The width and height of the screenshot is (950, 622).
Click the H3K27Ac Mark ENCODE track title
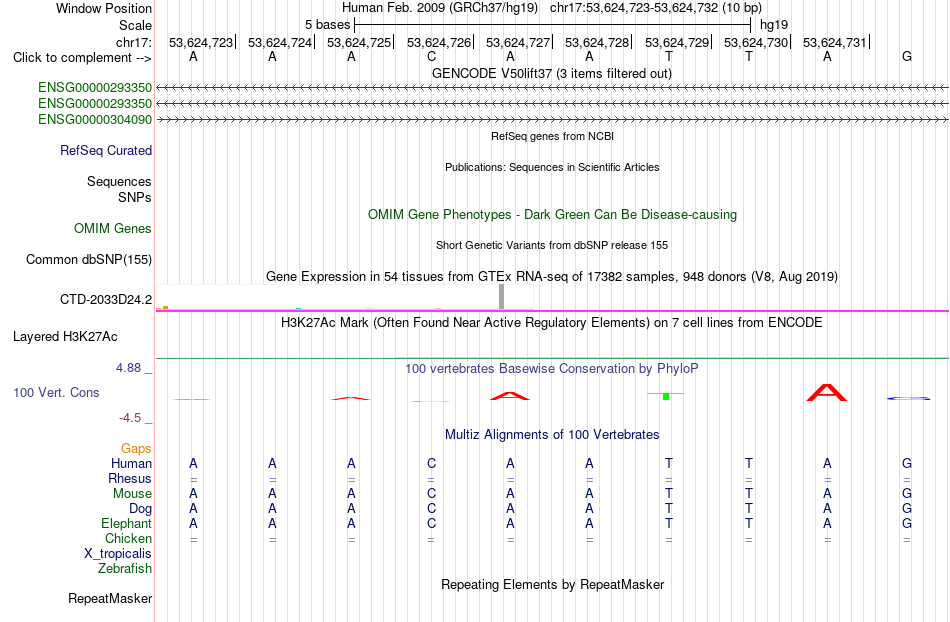point(552,322)
